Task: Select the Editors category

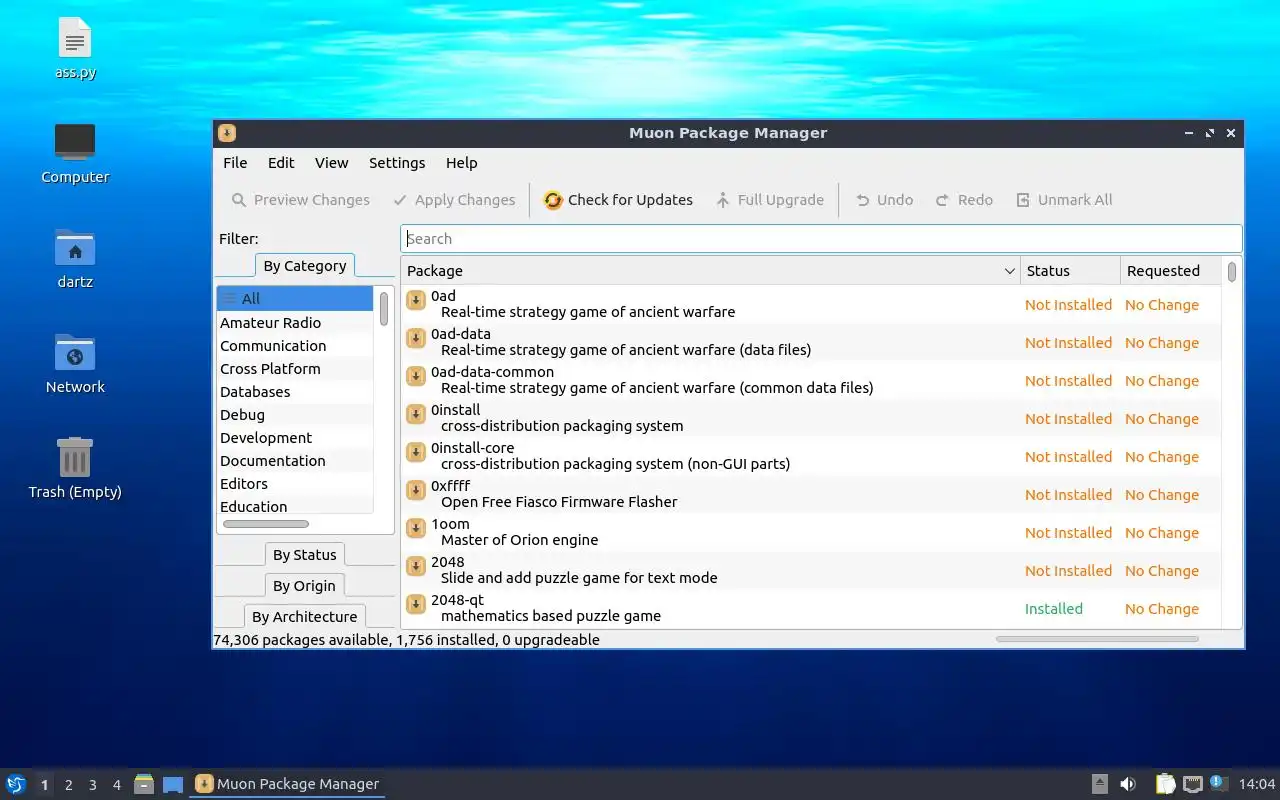Action: pos(295,484)
